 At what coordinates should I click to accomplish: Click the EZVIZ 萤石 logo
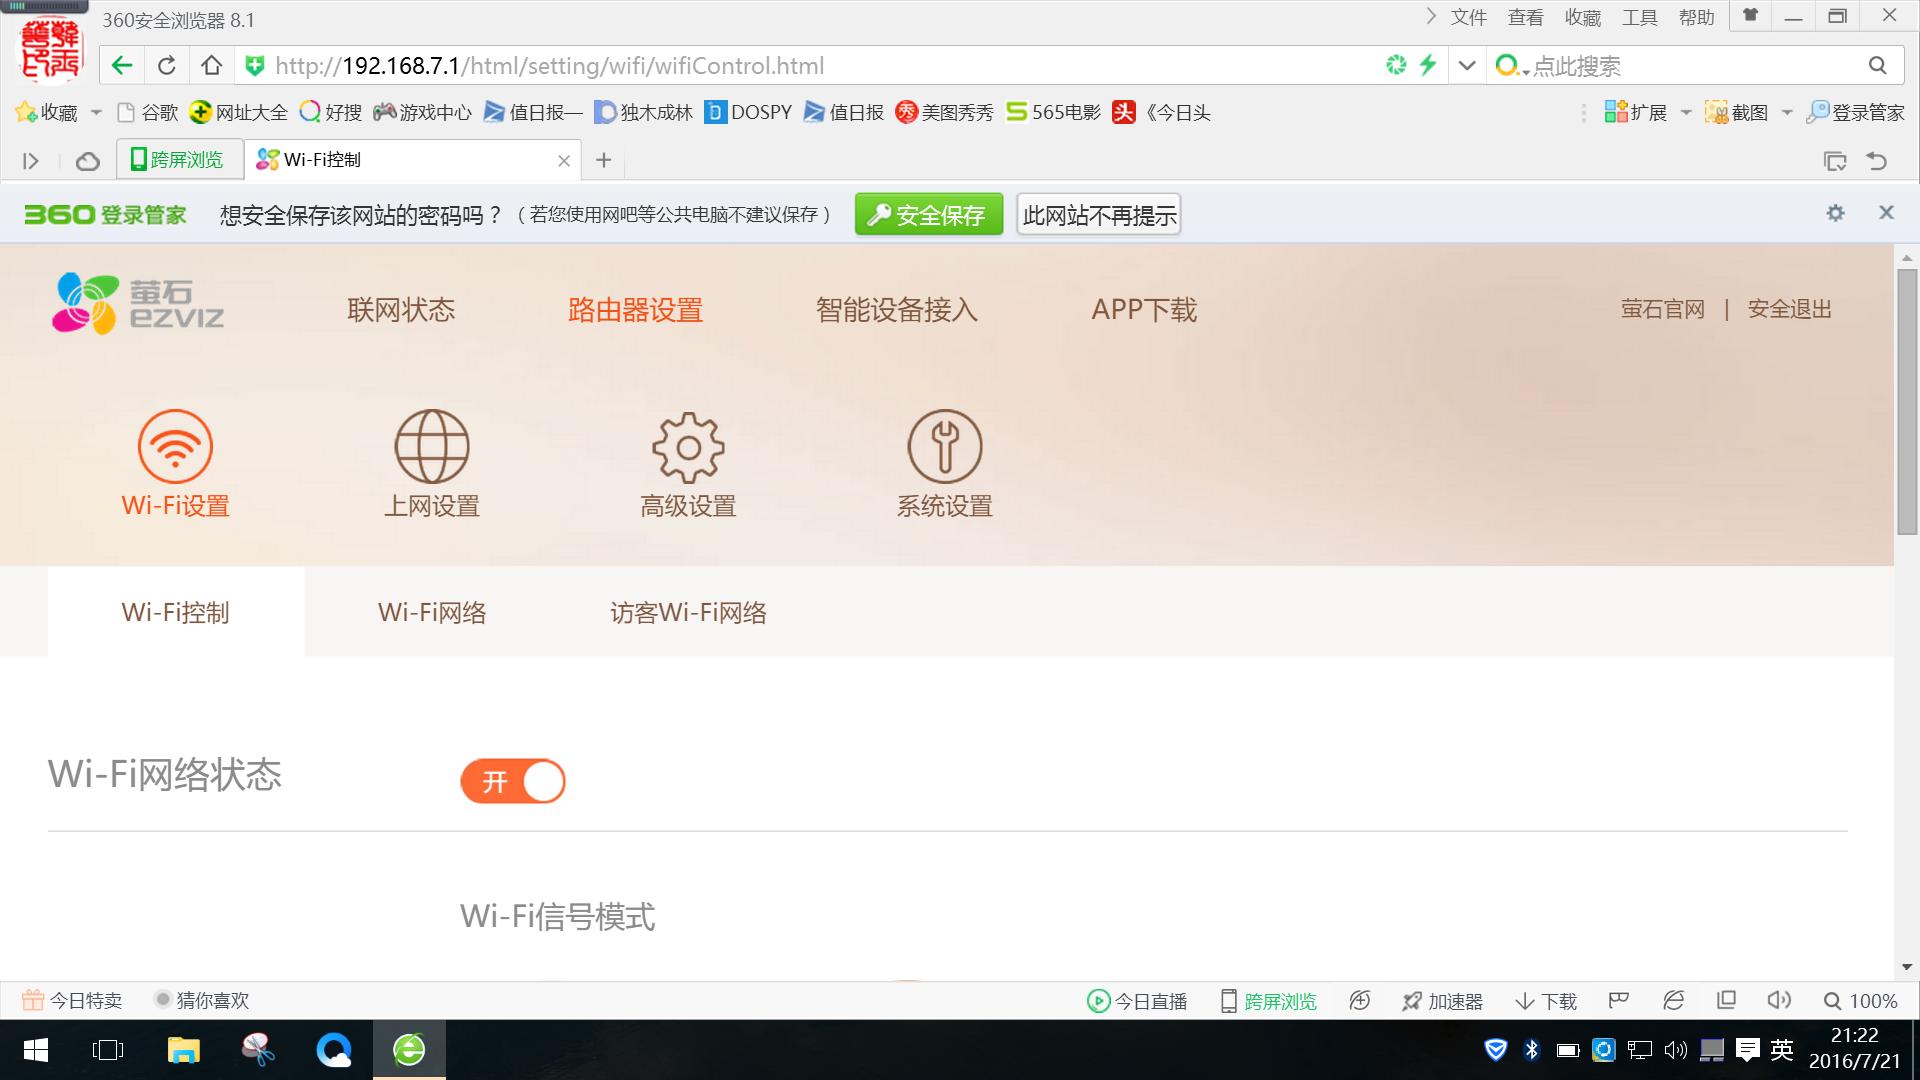(138, 303)
